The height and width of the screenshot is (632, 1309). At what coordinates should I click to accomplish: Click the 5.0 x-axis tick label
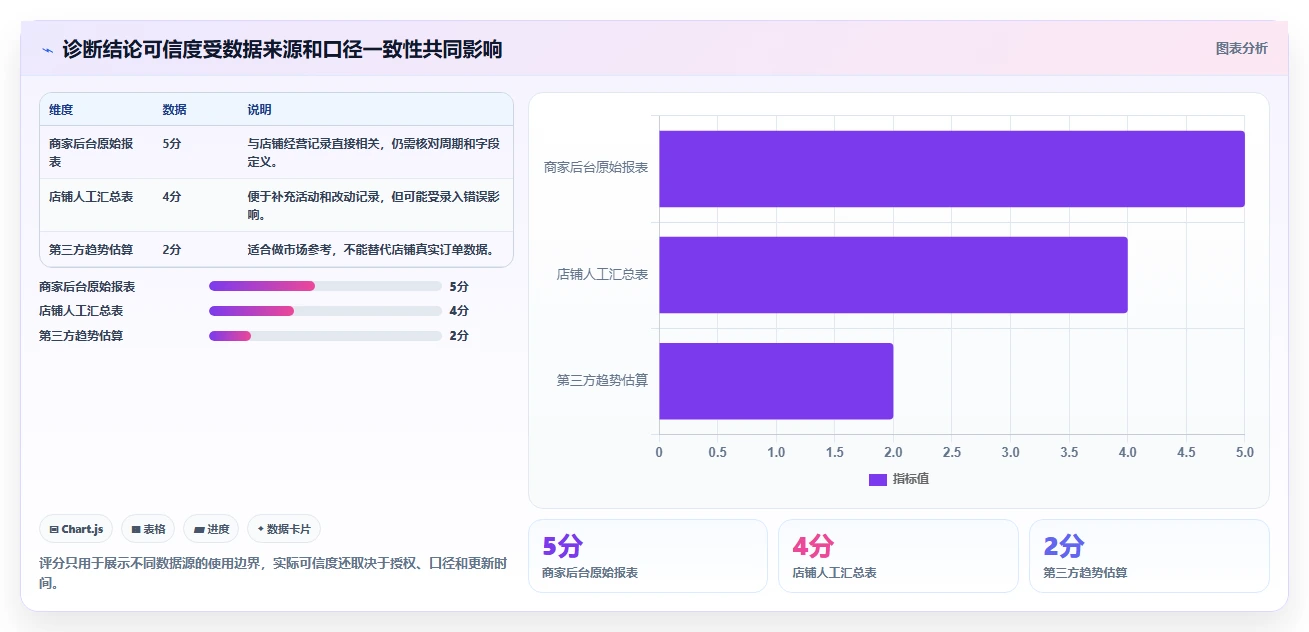[x=1245, y=452]
